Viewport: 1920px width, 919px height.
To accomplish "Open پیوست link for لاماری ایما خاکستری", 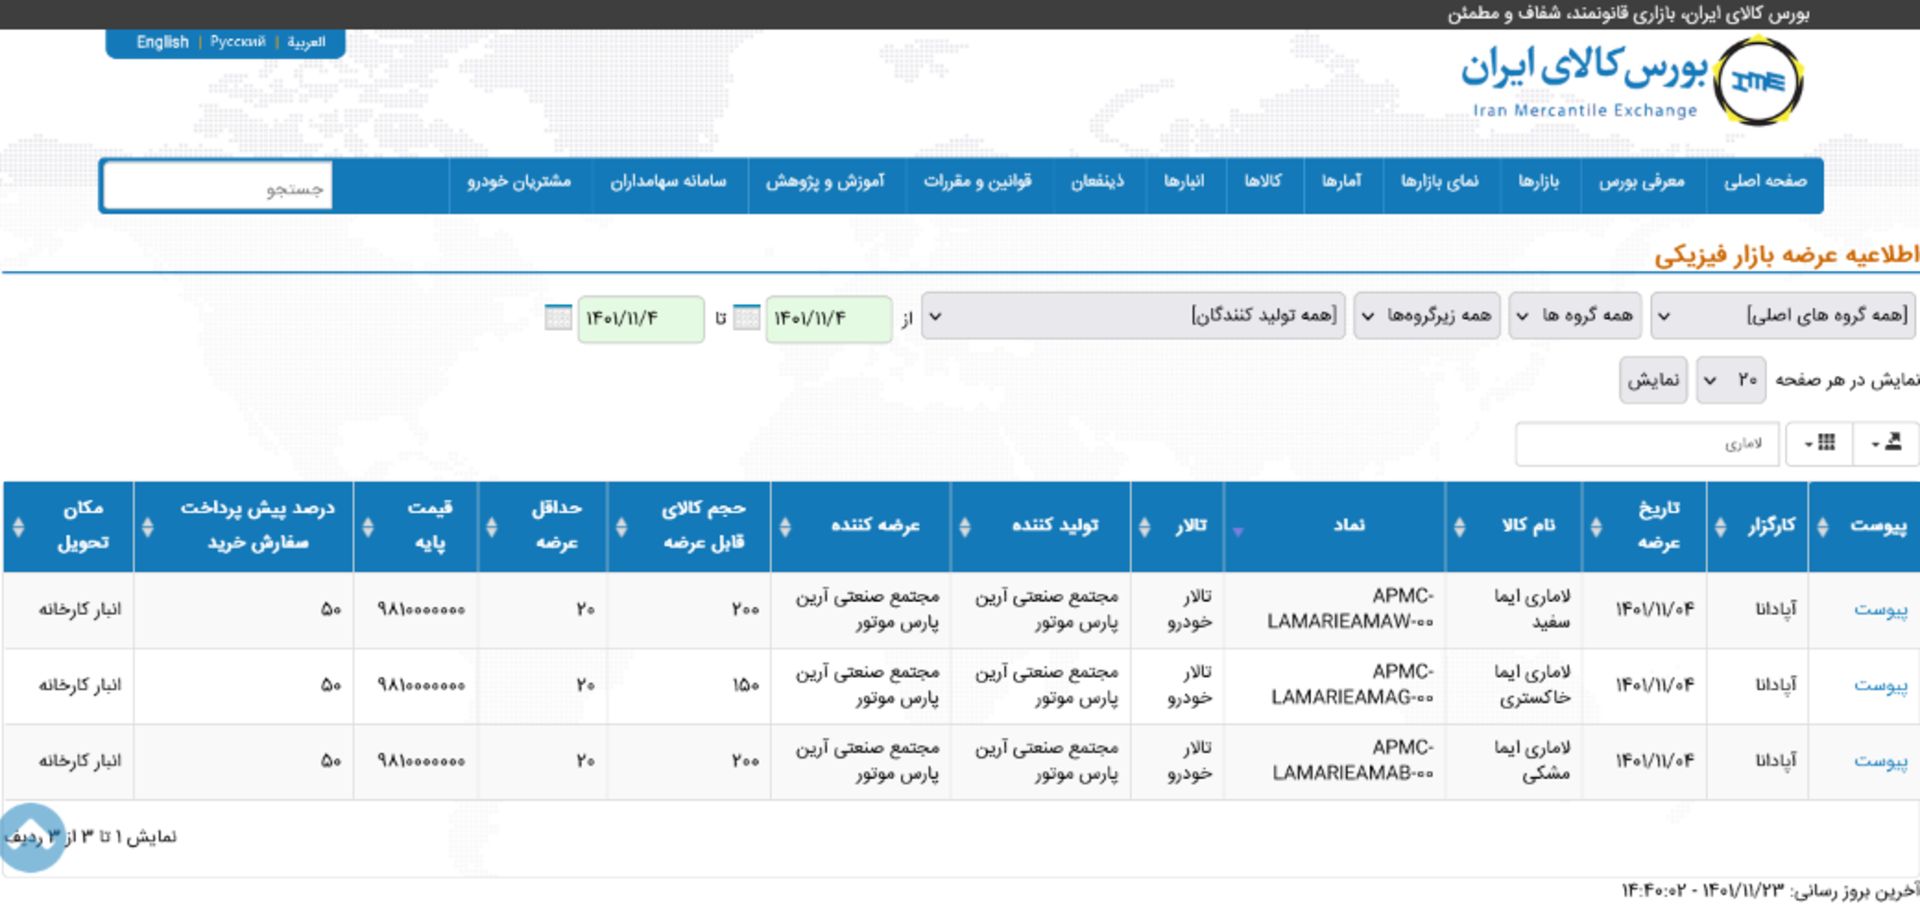I will [x=1880, y=686].
